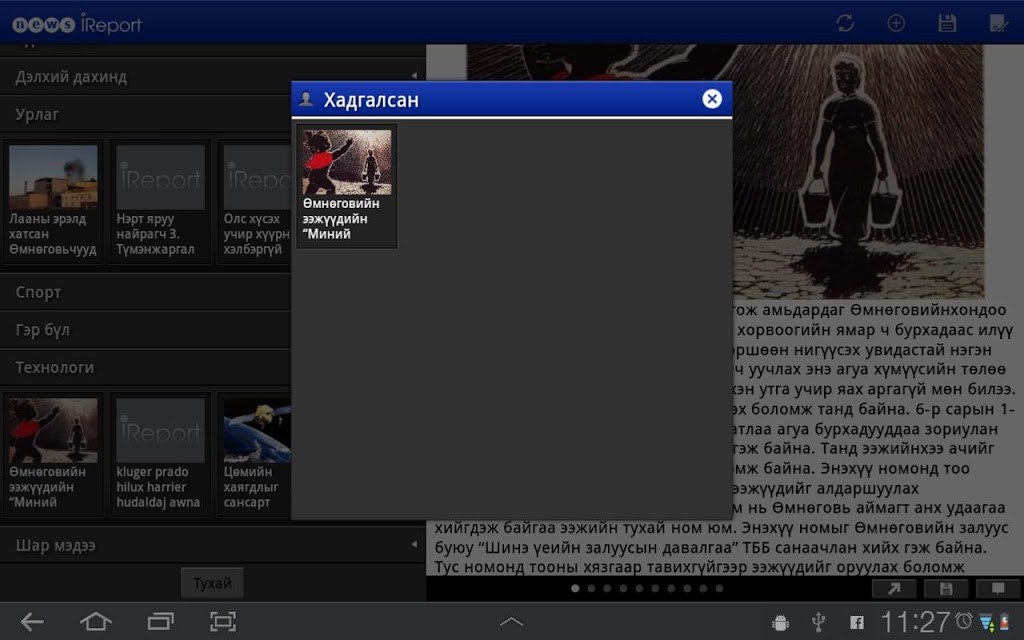Close the Хадгалсан dialog
This screenshot has width=1024, height=640.
coord(712,99)
